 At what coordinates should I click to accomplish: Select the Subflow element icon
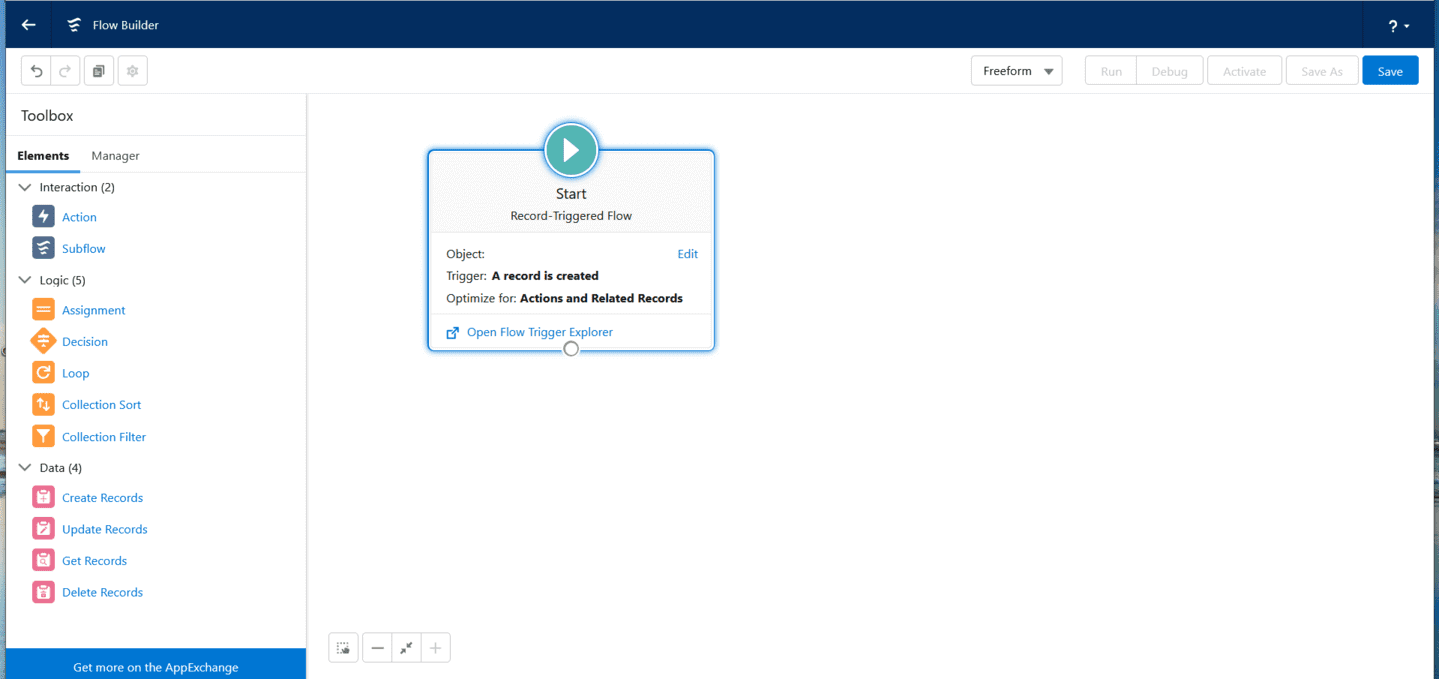[44, 247]
